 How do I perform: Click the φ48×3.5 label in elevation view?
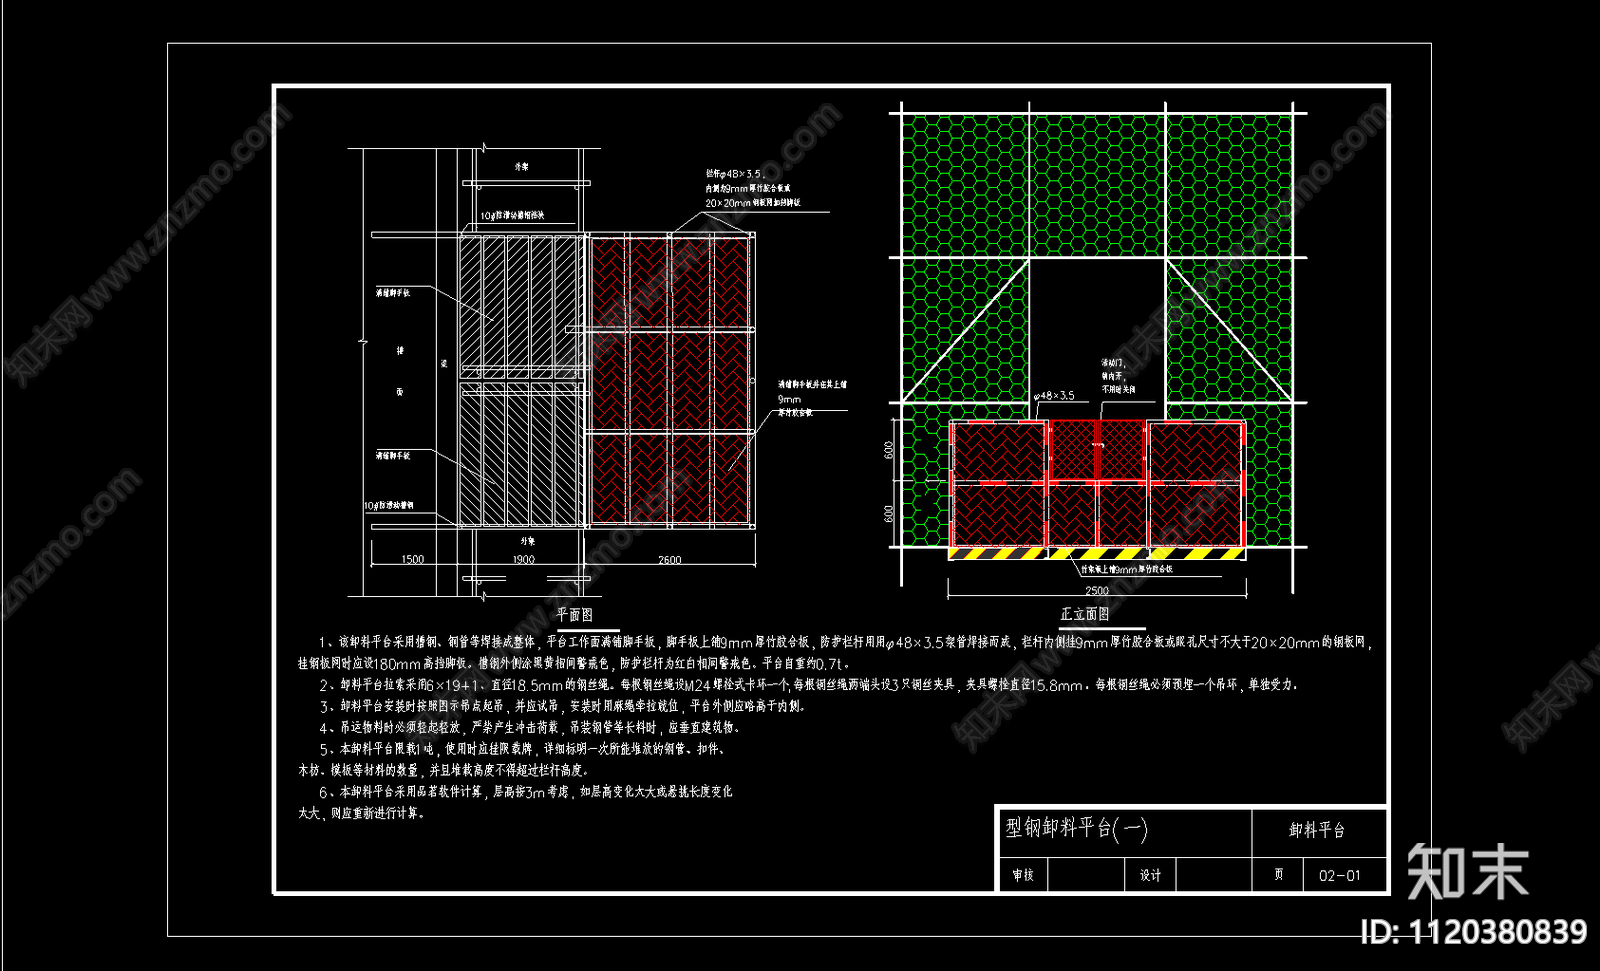coord(1054,396)
